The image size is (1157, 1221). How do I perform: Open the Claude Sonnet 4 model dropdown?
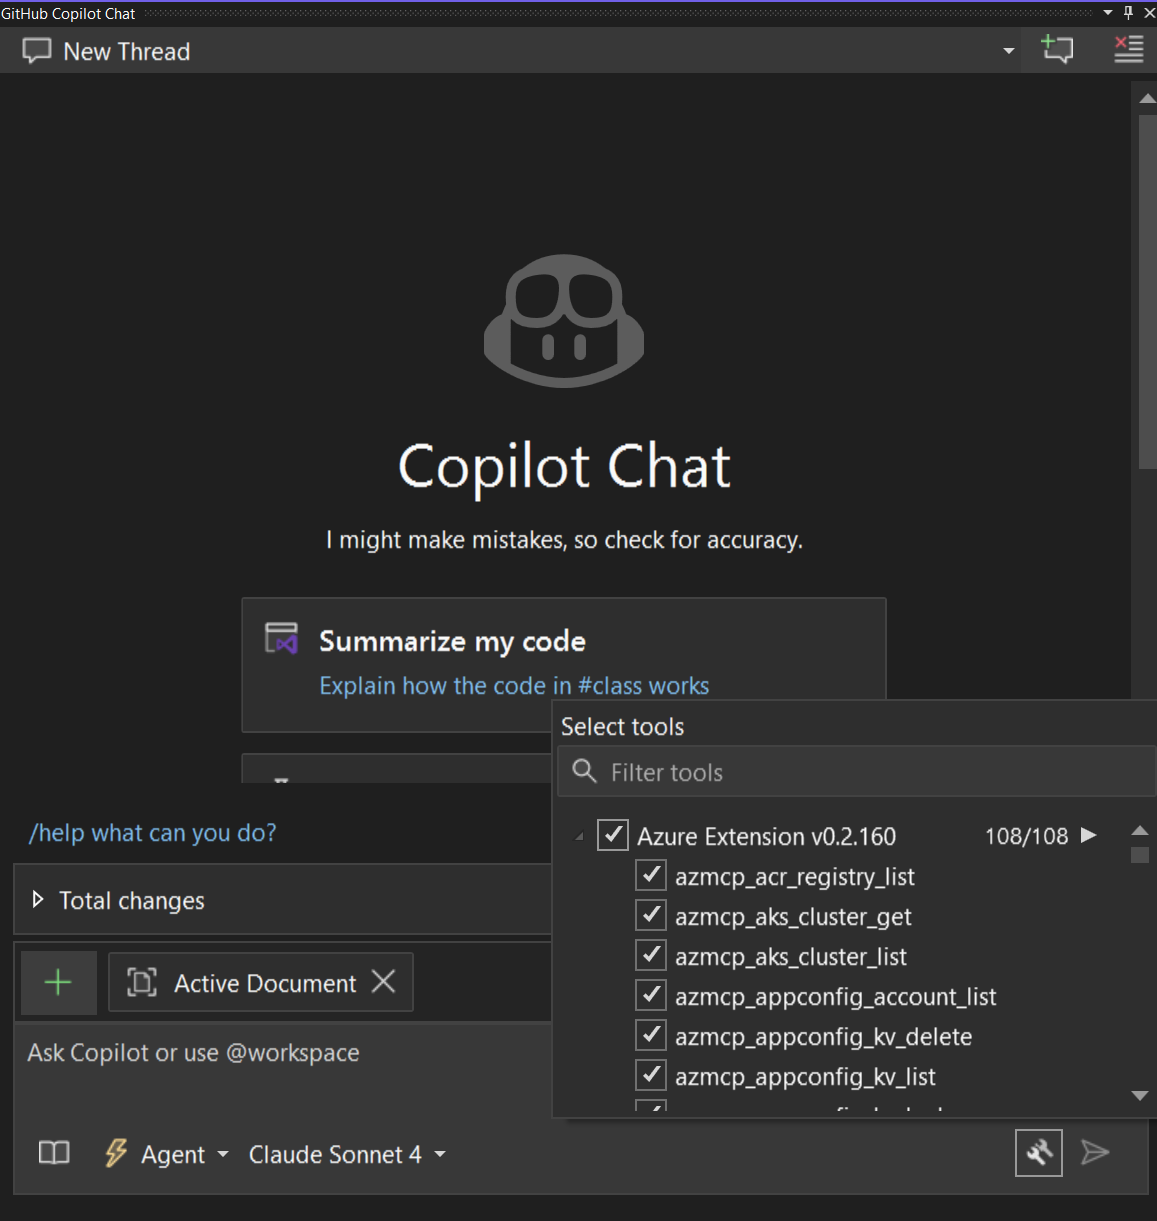346,1154
